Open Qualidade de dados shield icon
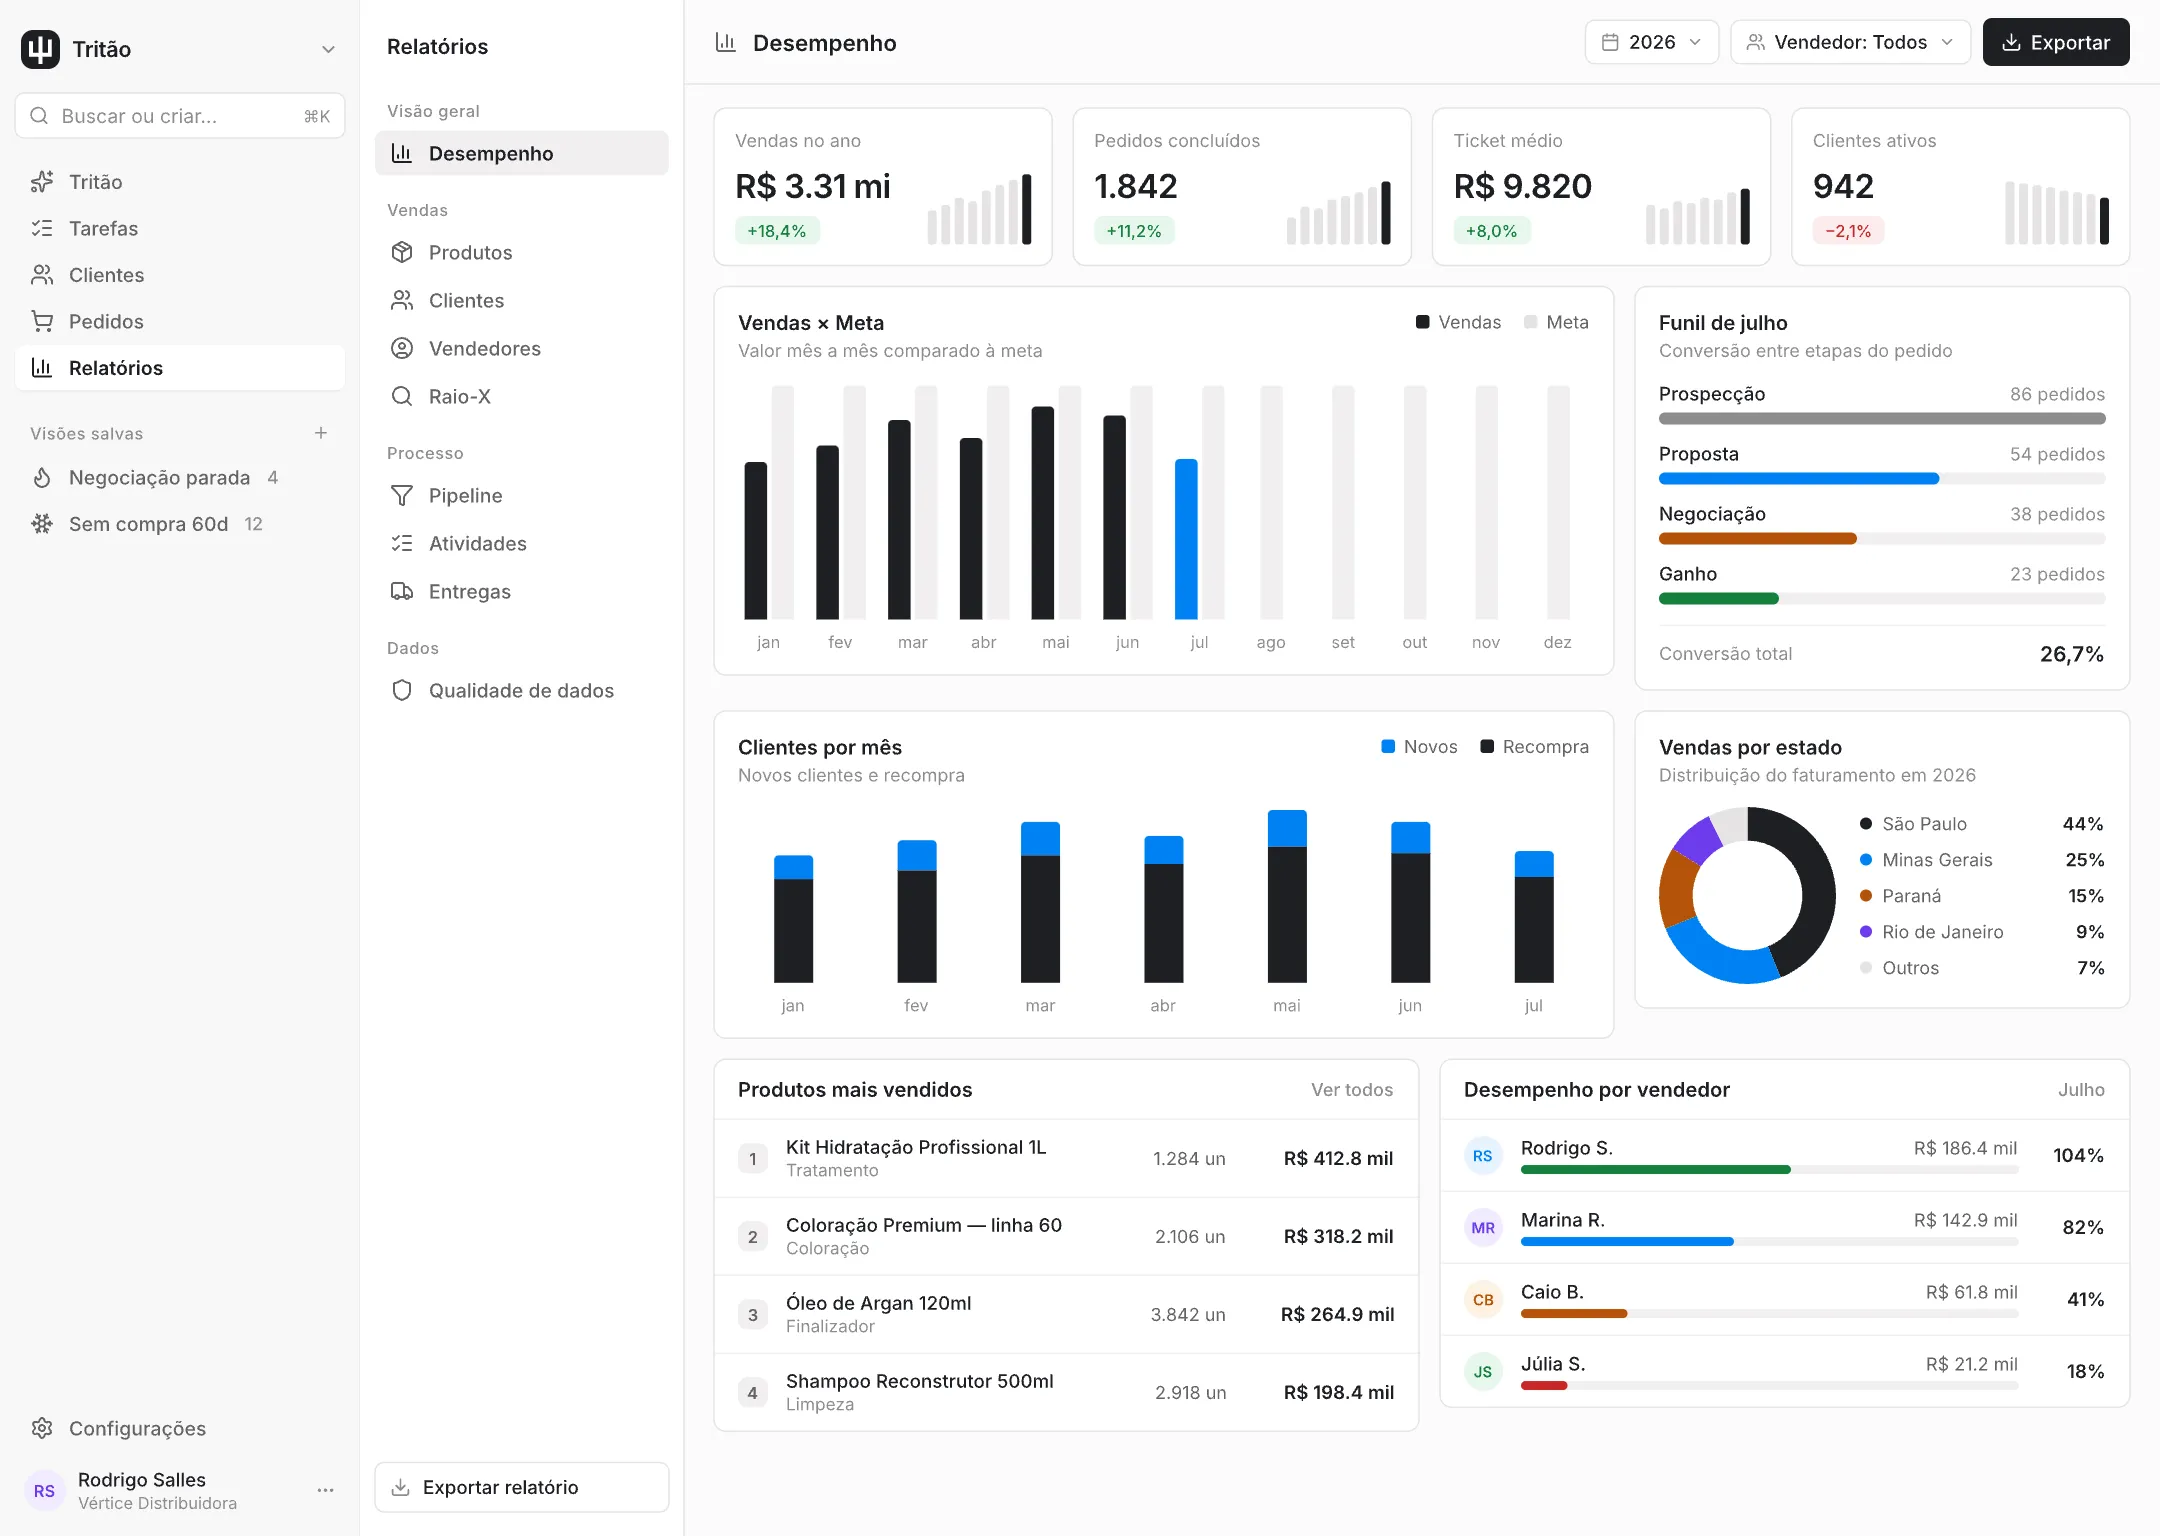The image size is (2160, 1536). (x=402, y=690)
